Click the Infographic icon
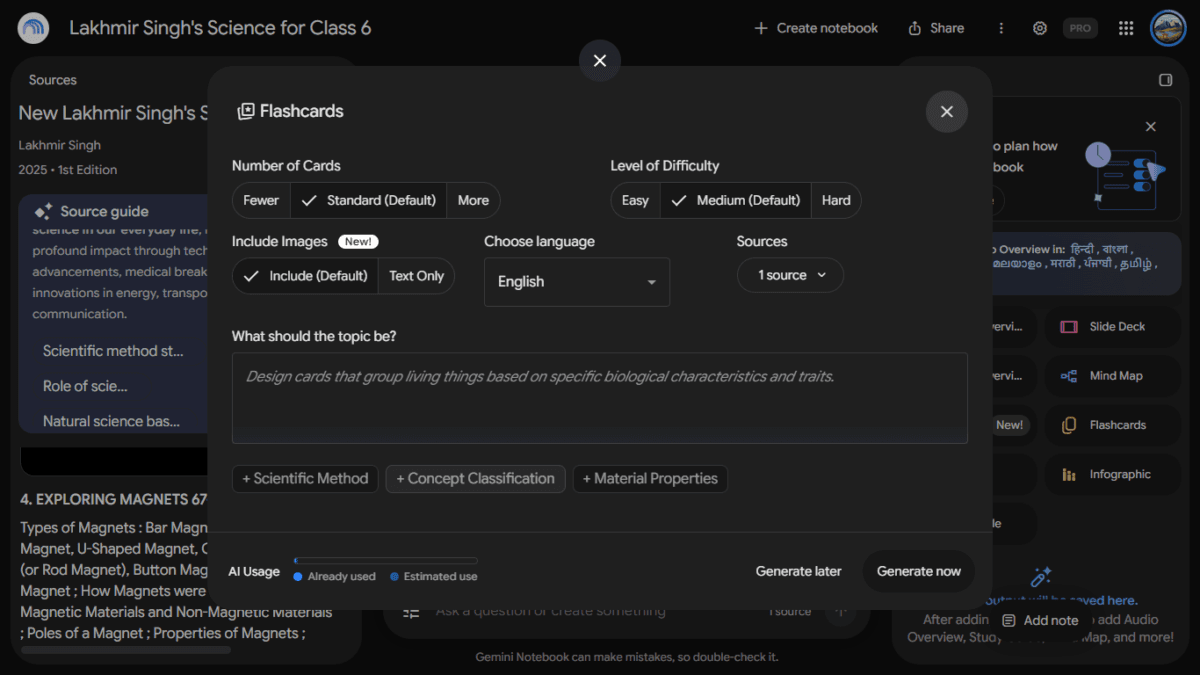Viewport: 1200px width, 675px height. click(x=1069, y=474)
